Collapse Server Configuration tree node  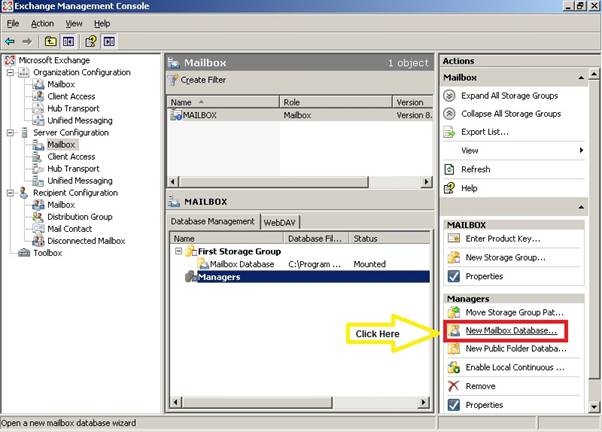pos(10,132)
